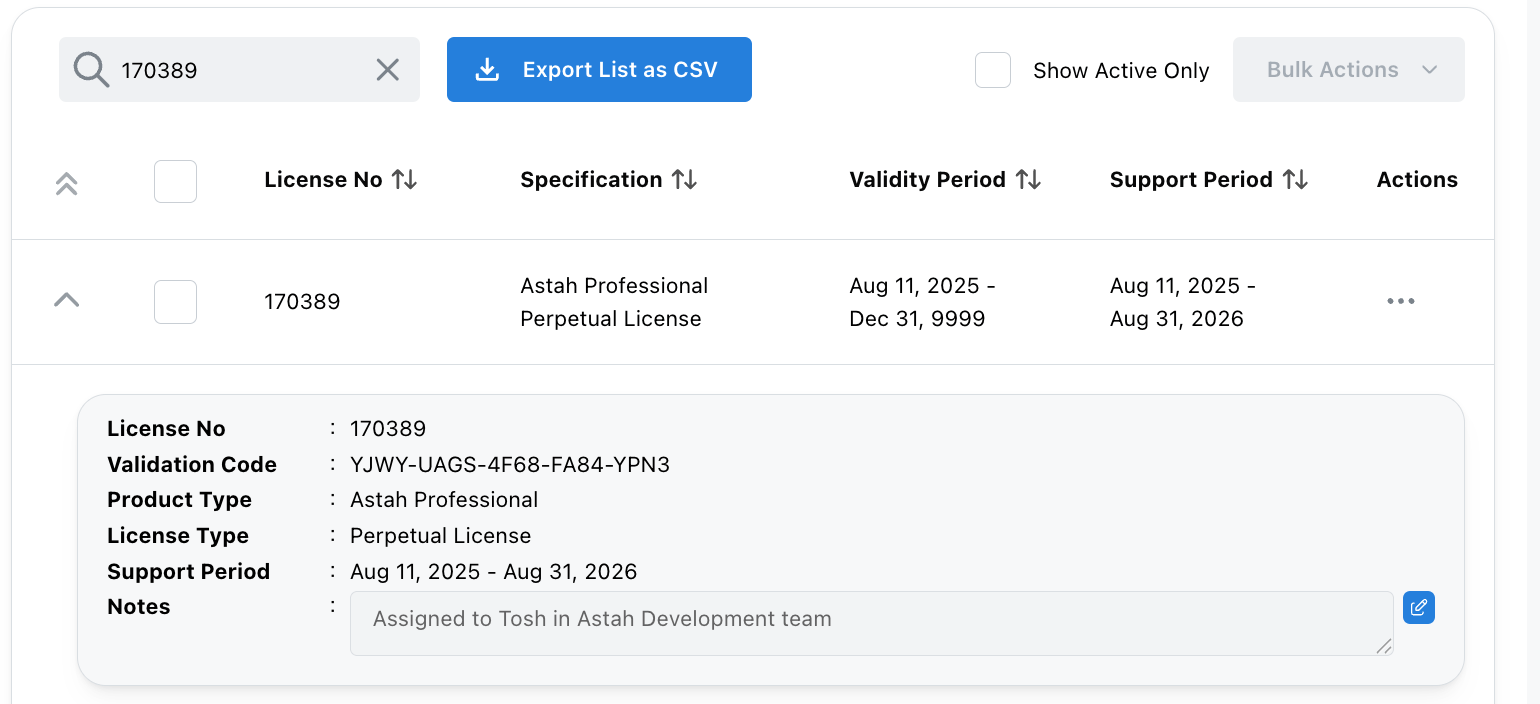Open the Bulk Actions dropdown
This screenshot has width=1540, height=704.
pyautogui.click(x=1349, y=70)
